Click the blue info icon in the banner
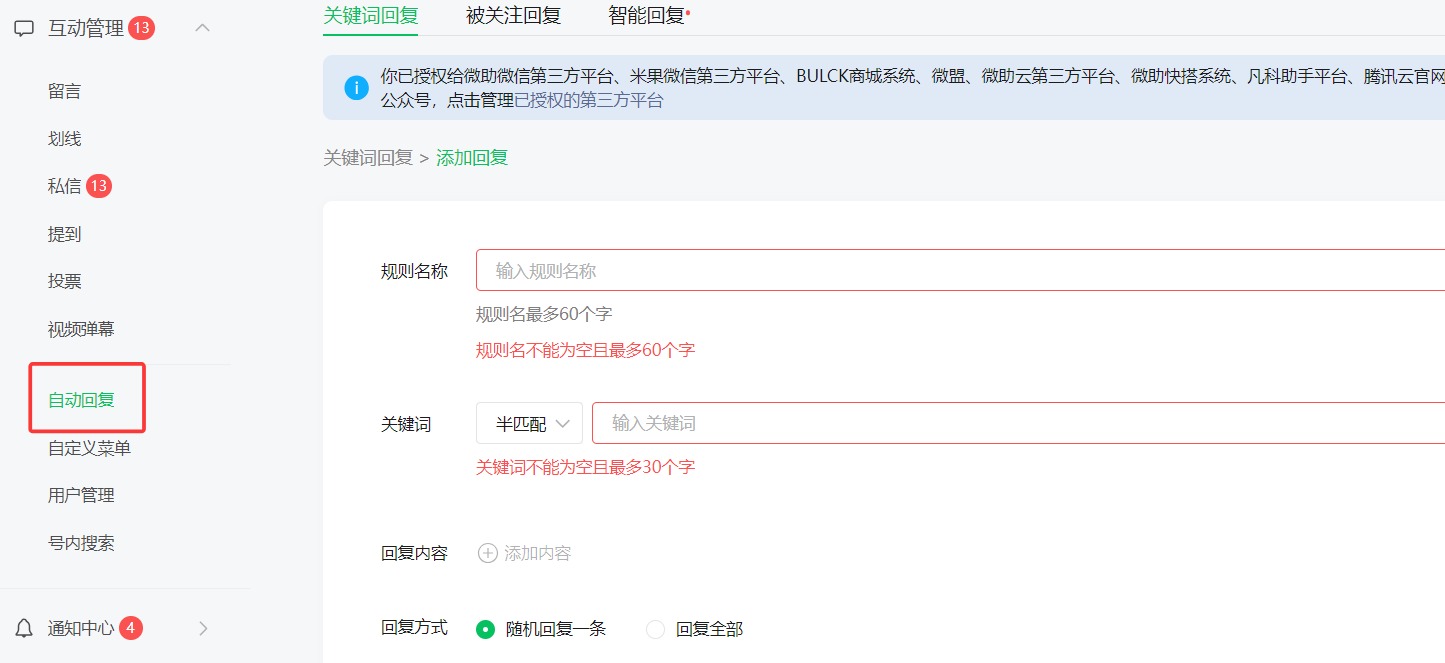The height and width of the screenshot is (663, 1445). click(356, 88)
